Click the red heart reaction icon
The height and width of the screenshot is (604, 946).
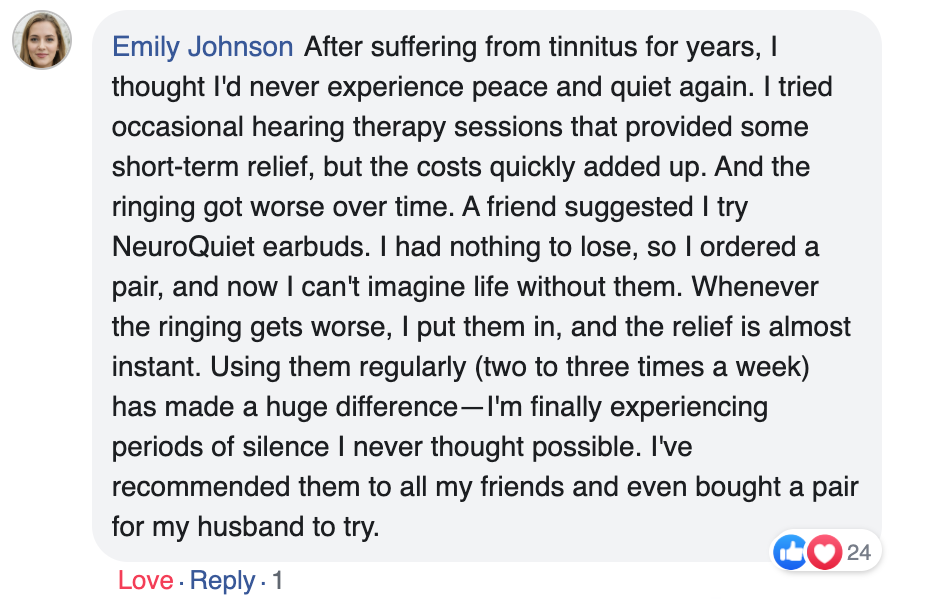click(x=824, y=552)
